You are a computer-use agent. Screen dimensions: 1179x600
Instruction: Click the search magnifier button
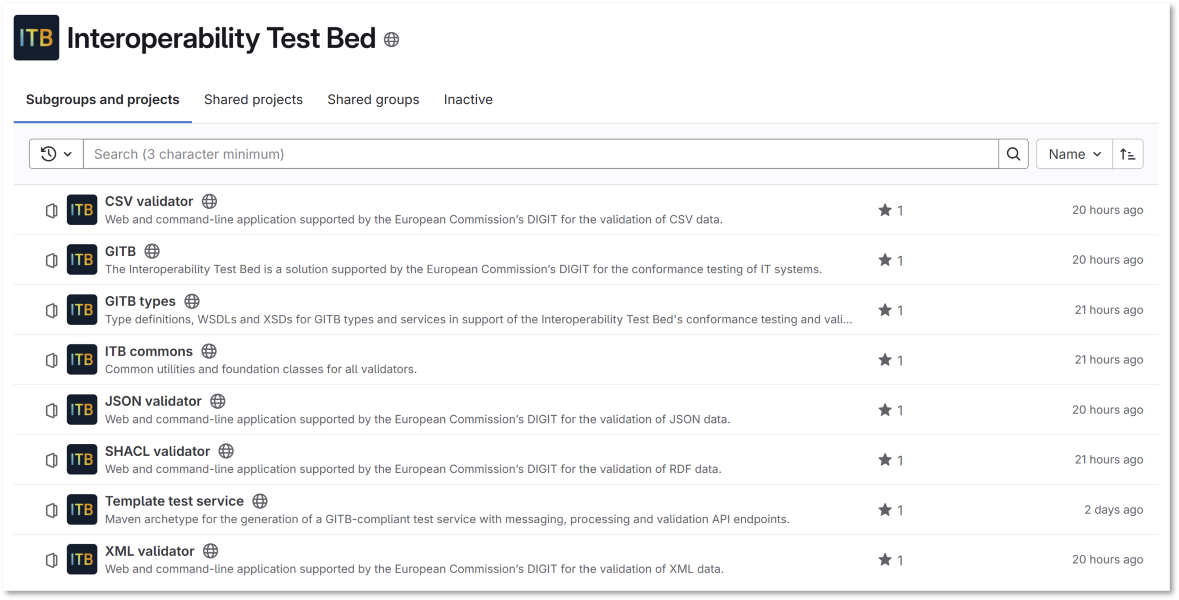click(x=1013, y=154)
